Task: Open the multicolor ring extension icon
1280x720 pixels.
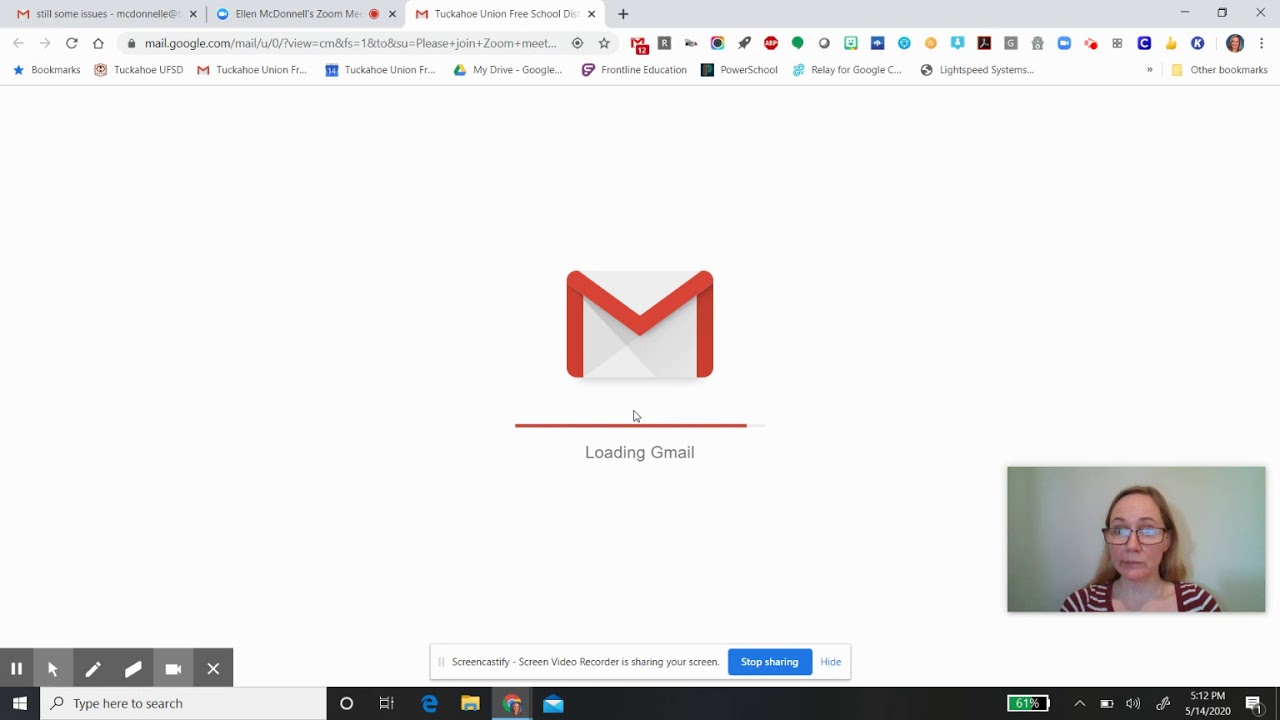Action: [x=717, y=43]
